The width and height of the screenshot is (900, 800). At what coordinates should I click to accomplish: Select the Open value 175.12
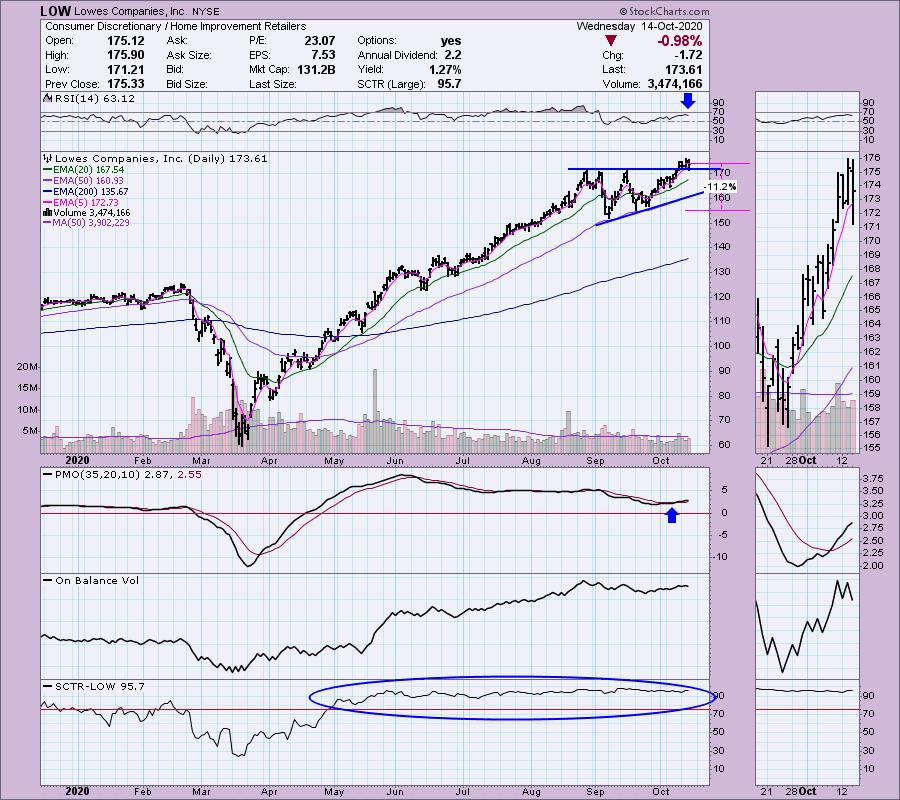point(126,41)
